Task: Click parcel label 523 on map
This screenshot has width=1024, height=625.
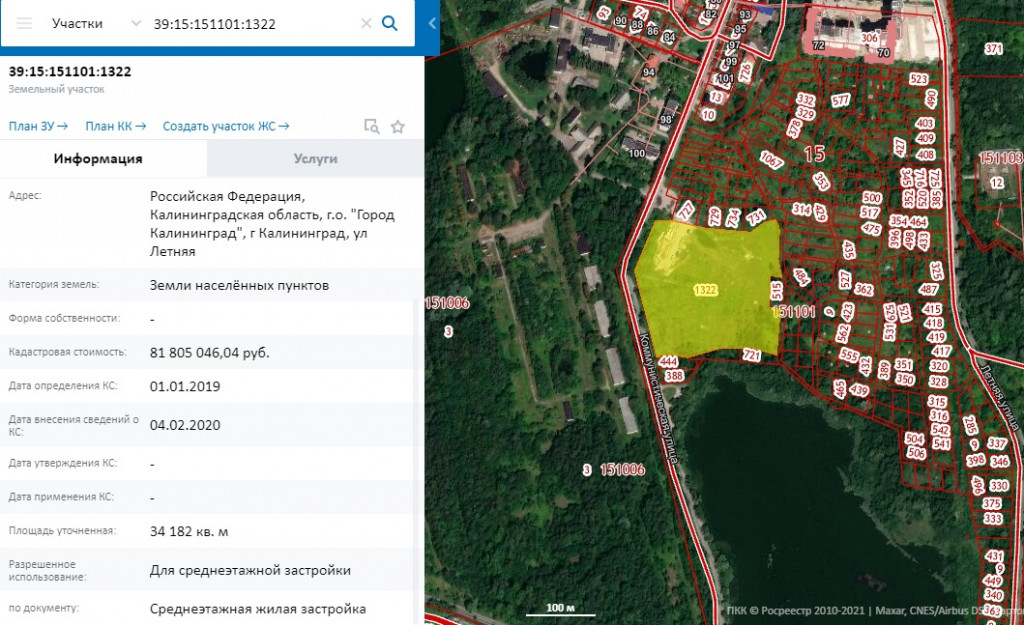Action: pyautogui.click(x=918, y=79)
